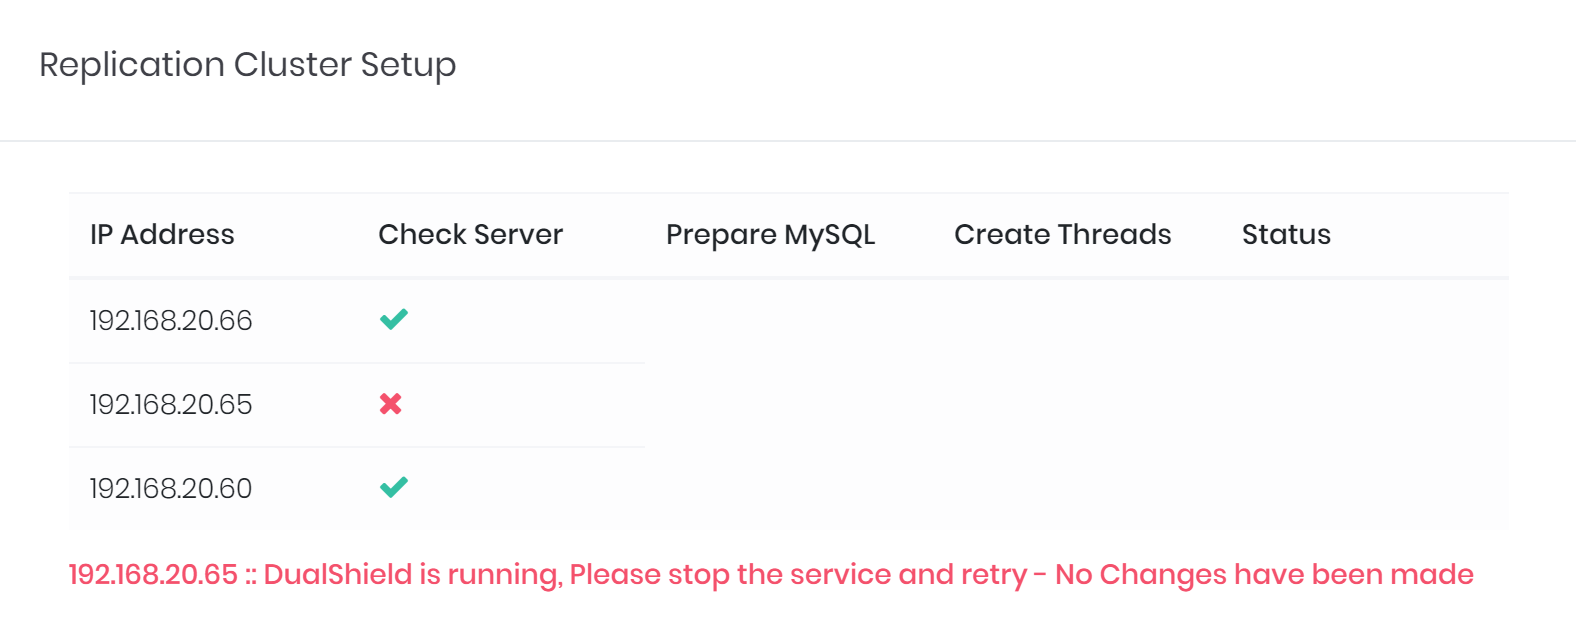Select the IP Address column header
The width and height of the screenshot is (1576, 641).
click(x=162, y=235)
